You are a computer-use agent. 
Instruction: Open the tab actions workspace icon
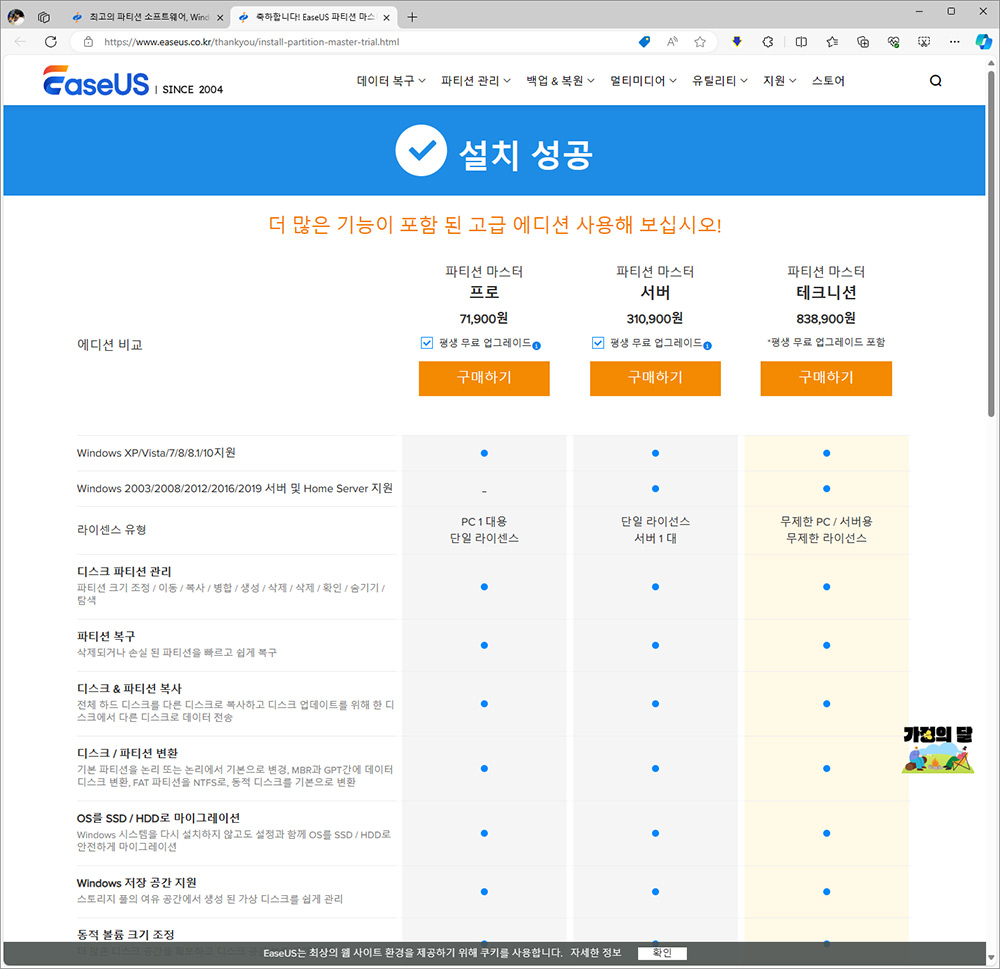point(44,17)
